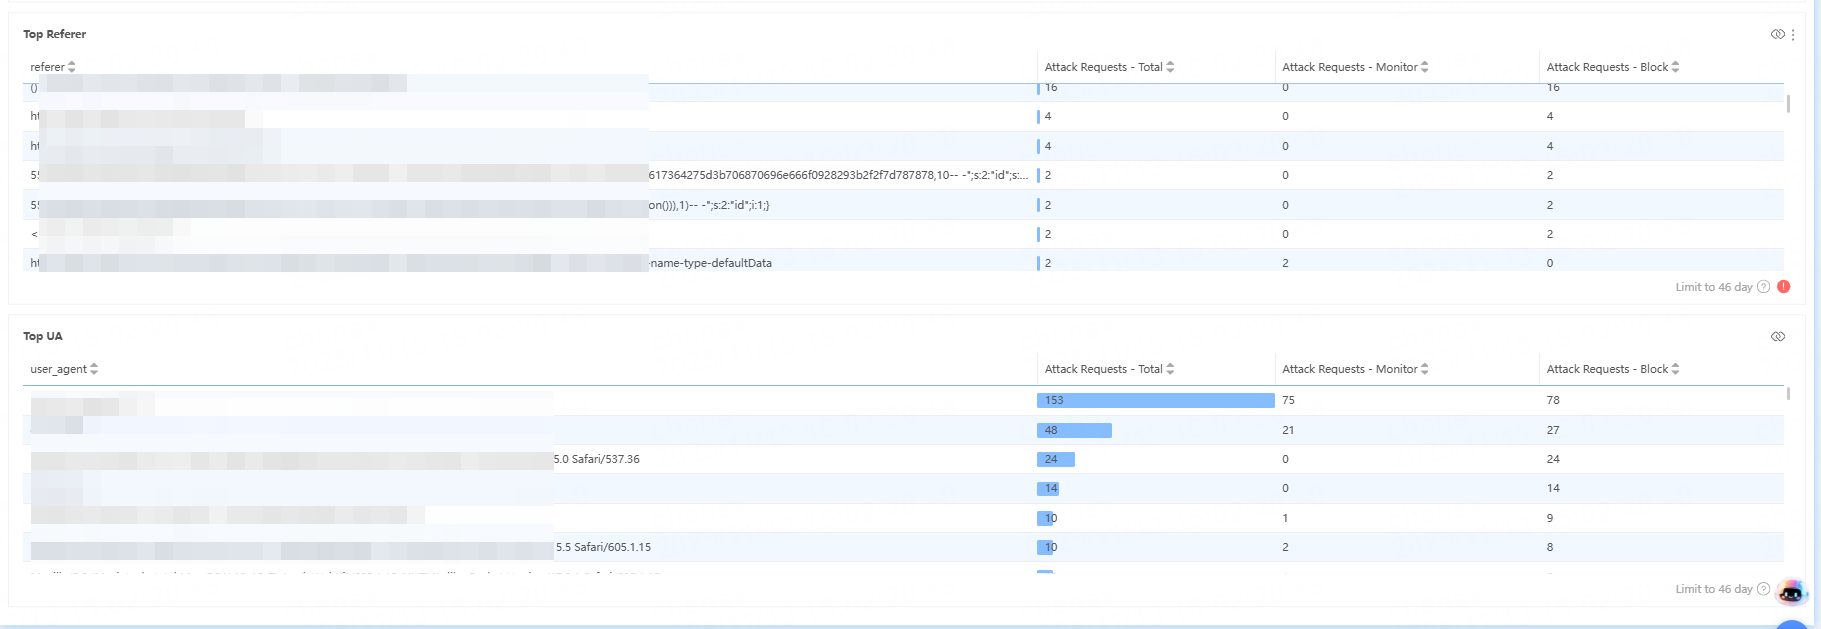Sort Top Referer by Attack Requests - Block
Image resolution: width=1821 pixels, height=629 pixels.
(1675, 67)
